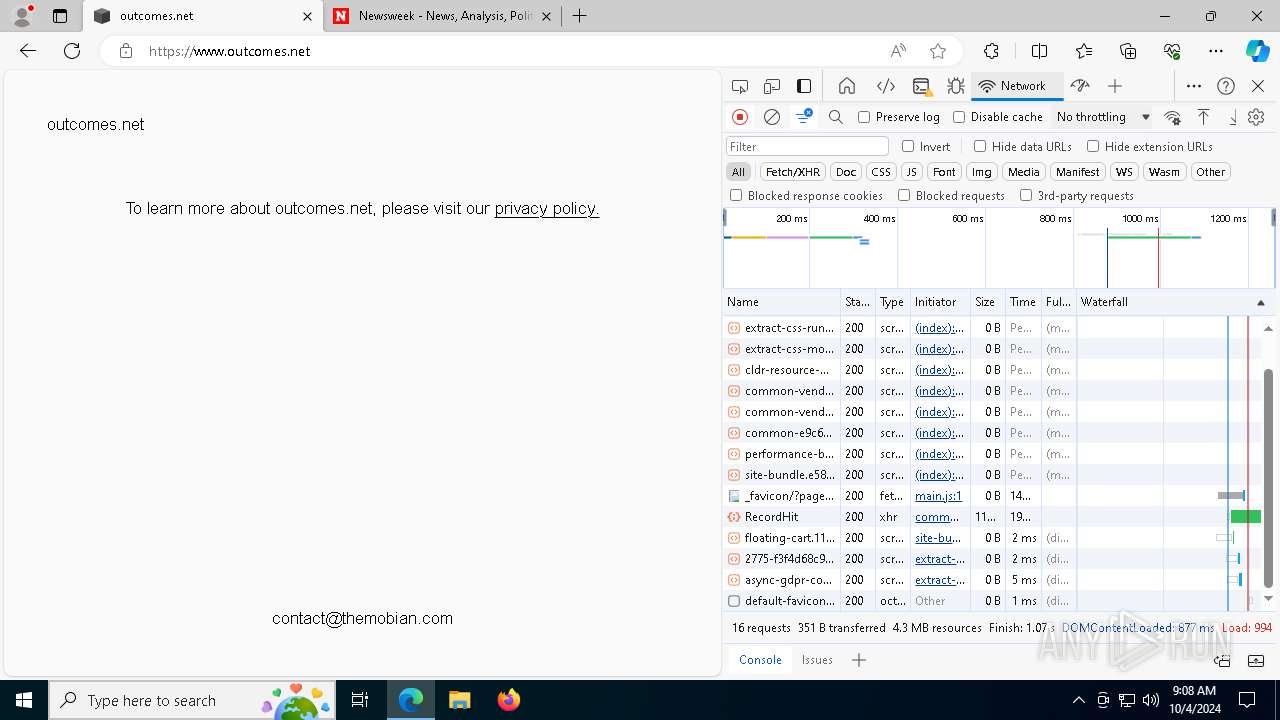Image resolution: width=1280 pixels, height=720 pixels.
Task: Go back to previous page
Action: coord(28,51)
